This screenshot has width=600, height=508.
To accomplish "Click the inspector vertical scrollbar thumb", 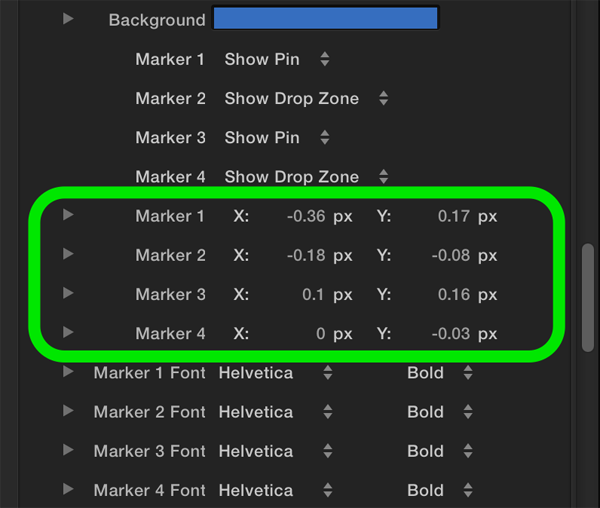I will click(x=588, y=297).
